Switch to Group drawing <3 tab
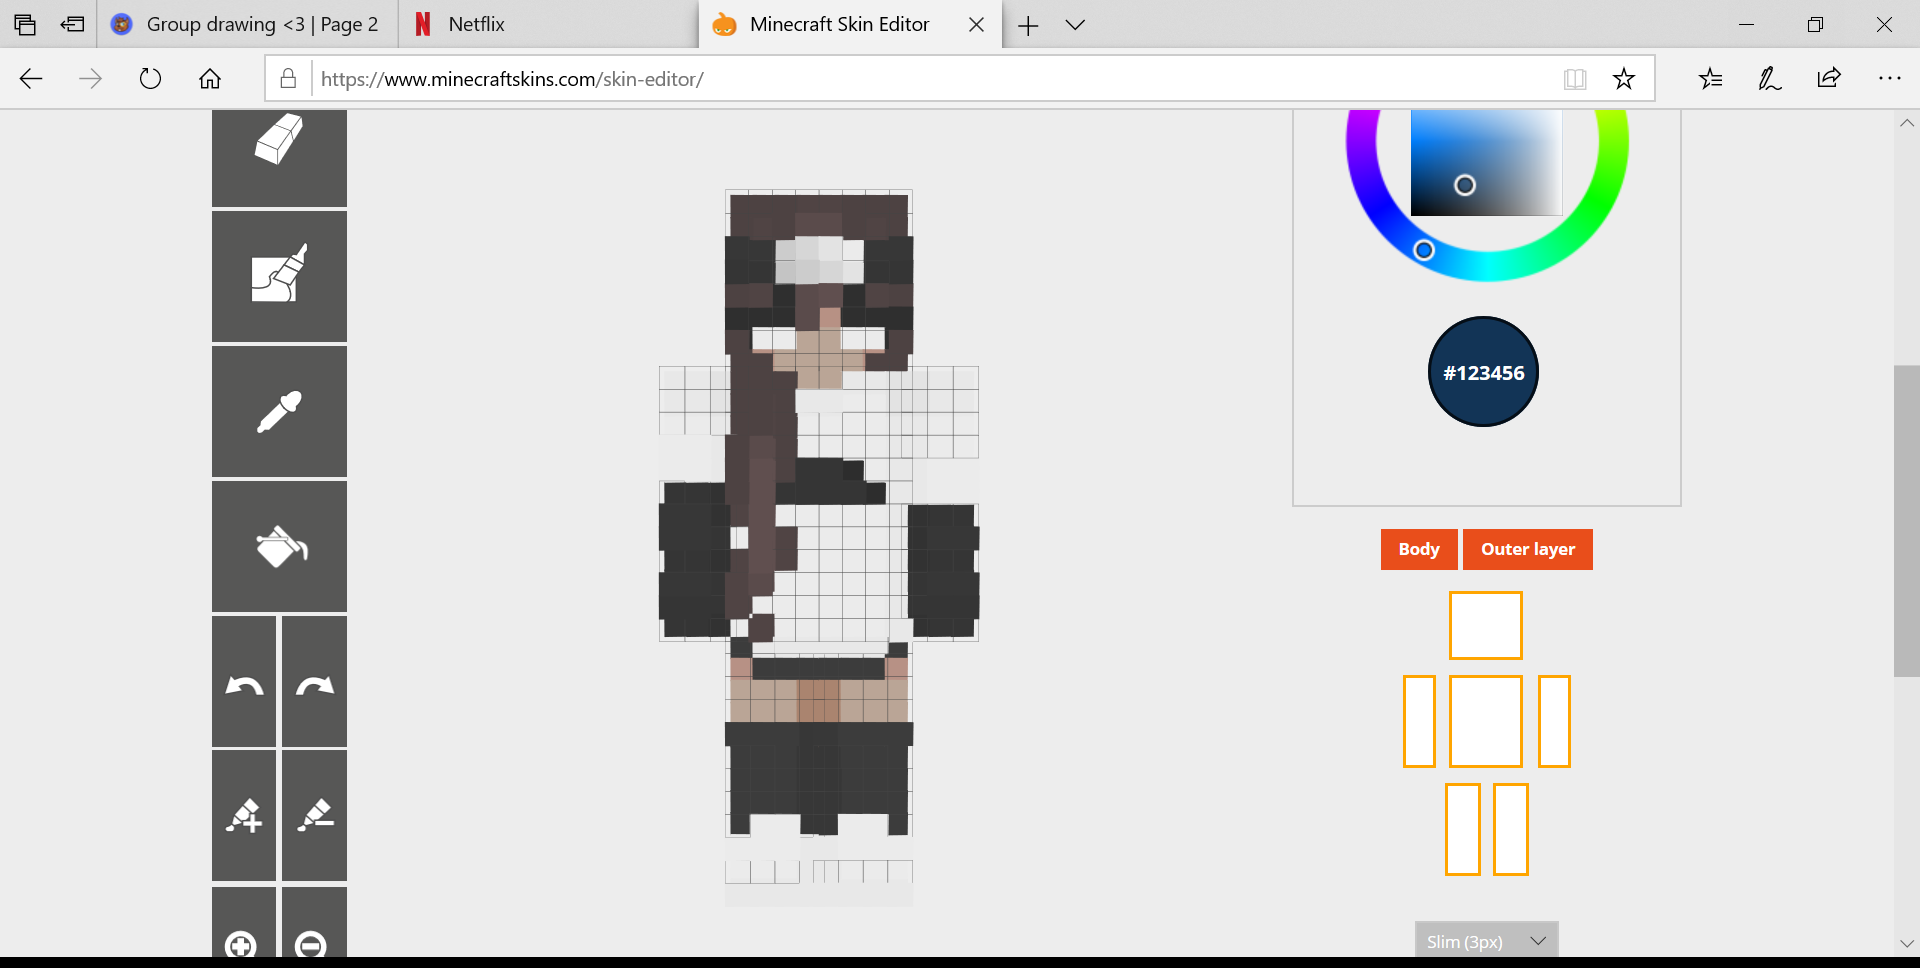The image size is (1920, 968). (247, 24)
